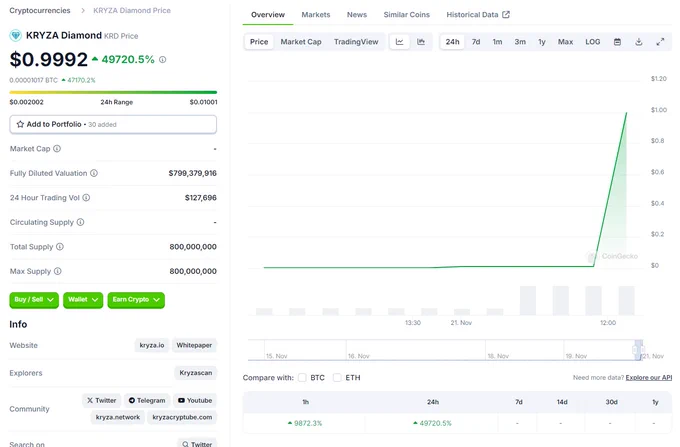Click info icon beside the price percentage
680x447 pixels.
(163, 59)
